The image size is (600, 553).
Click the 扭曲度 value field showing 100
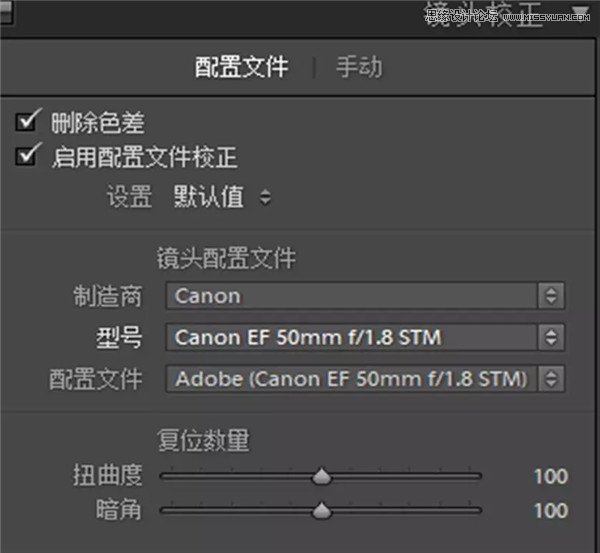pos(550,476)
